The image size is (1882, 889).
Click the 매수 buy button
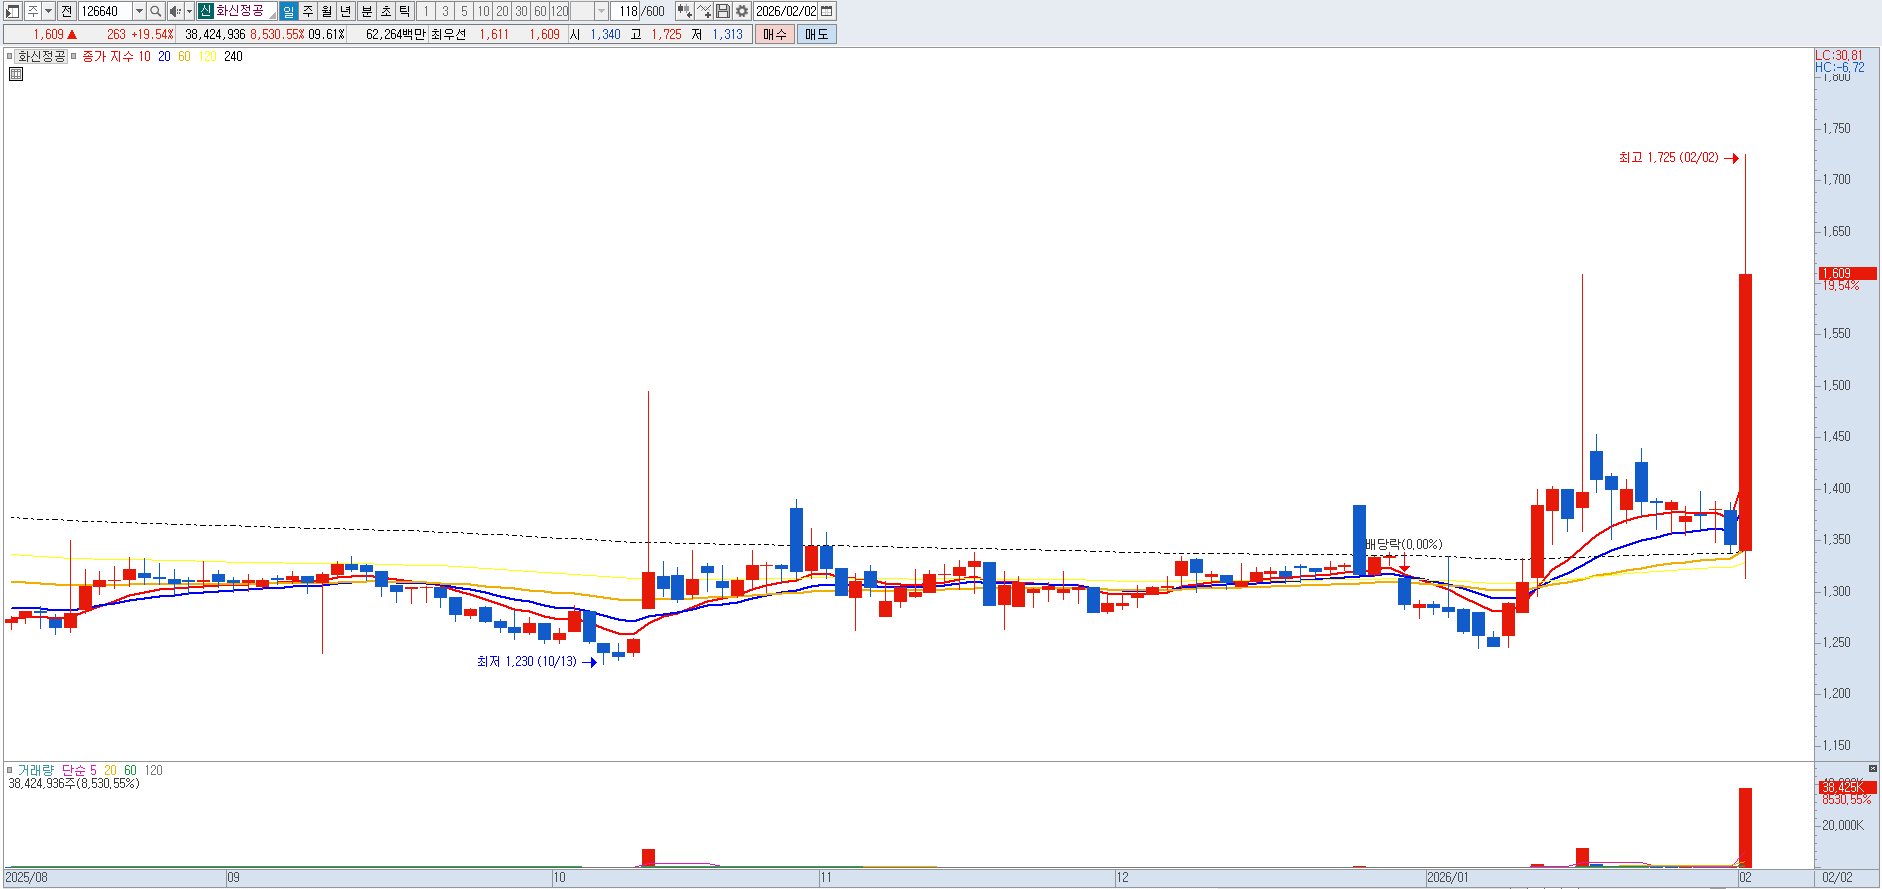point(774,34)
